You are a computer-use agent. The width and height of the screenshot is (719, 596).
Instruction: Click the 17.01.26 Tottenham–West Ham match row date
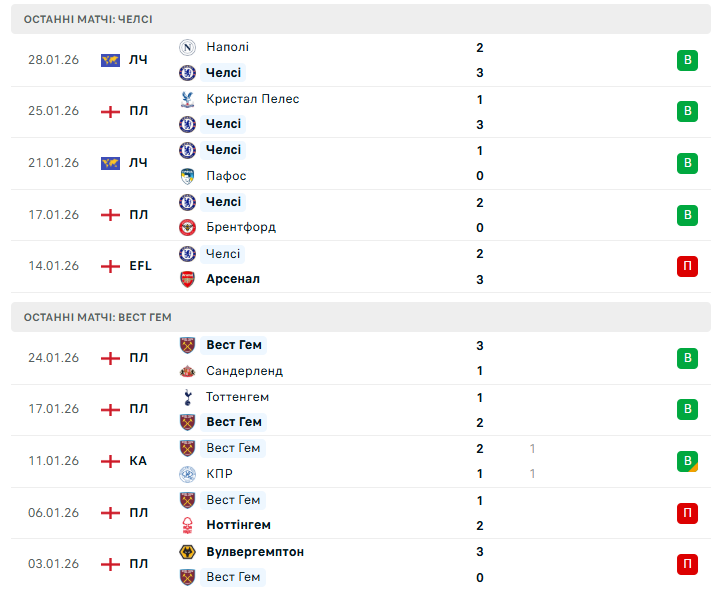coord(53,409)
